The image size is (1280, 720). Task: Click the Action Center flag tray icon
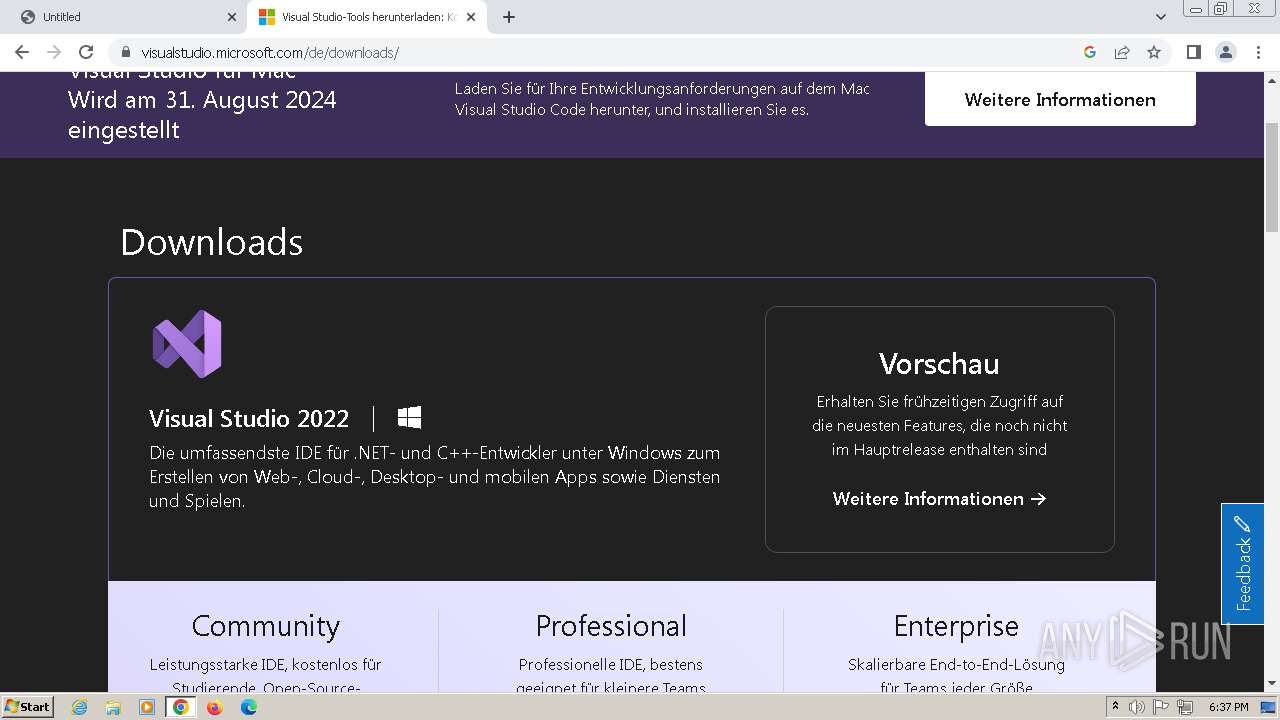(1162, 707)
